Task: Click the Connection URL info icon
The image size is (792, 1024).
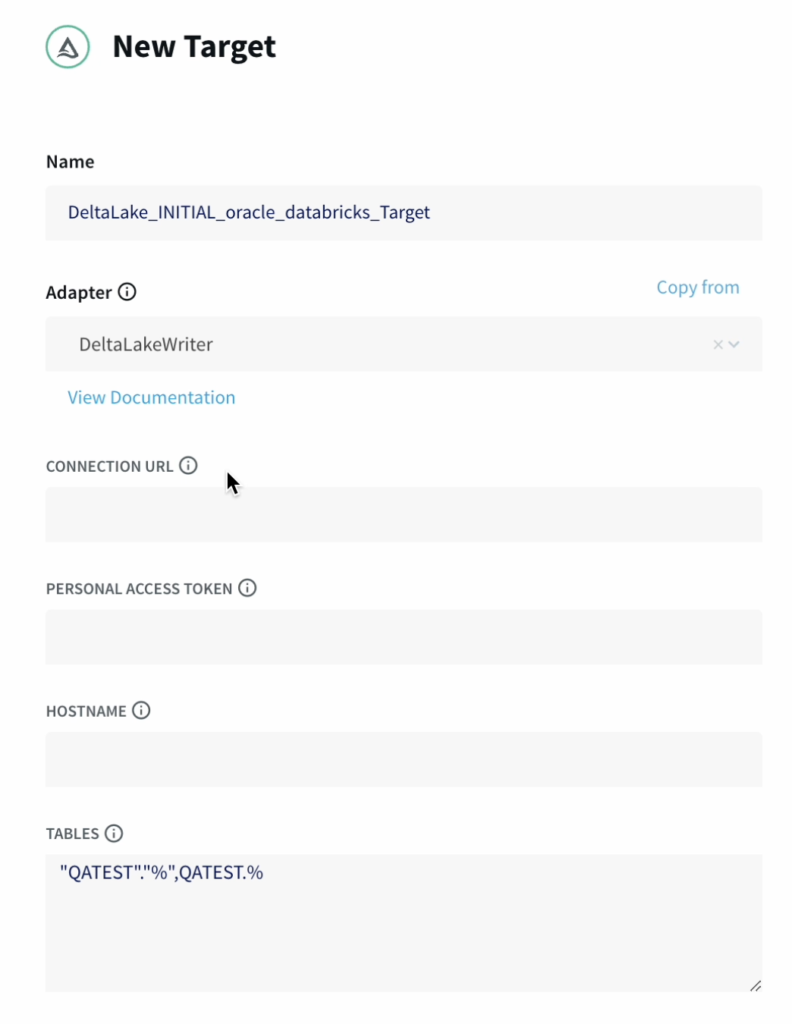Action: 189,465
